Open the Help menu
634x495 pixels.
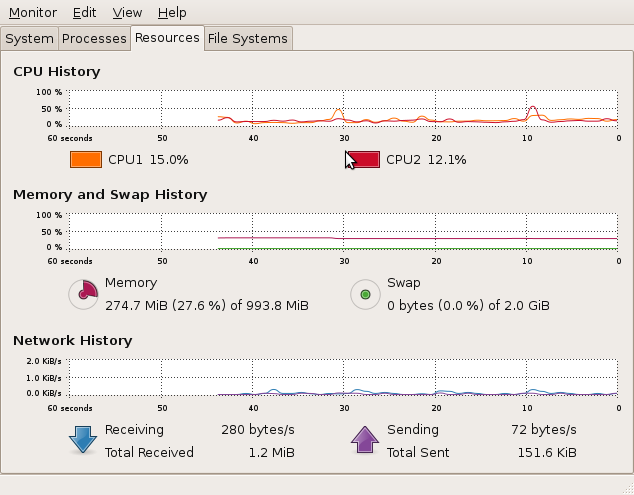click(172, 13)
